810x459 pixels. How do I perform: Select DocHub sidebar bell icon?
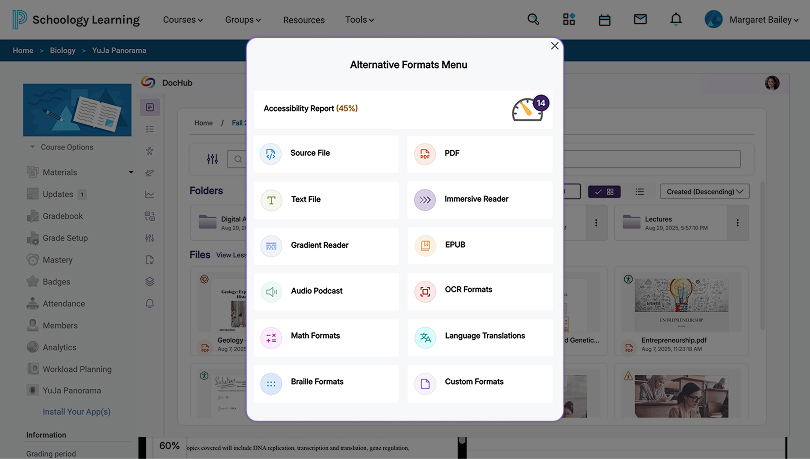coord(150,304)
